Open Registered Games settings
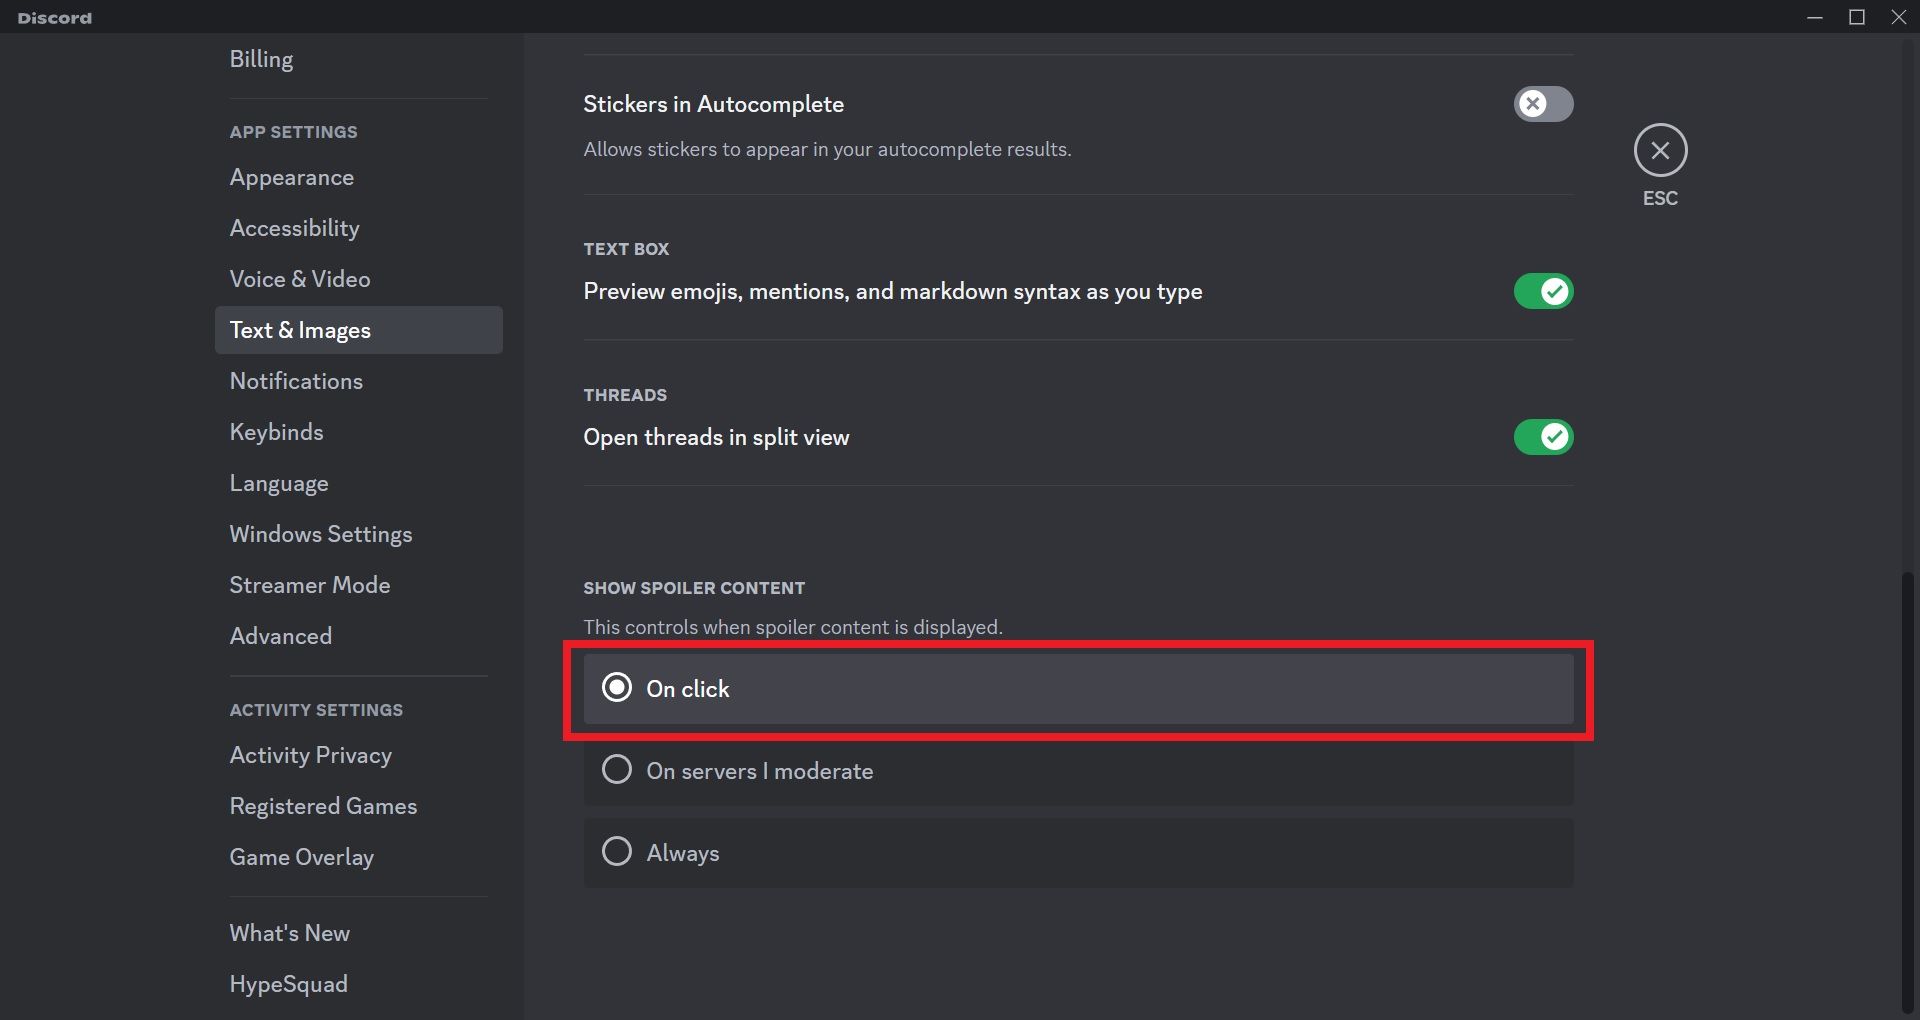This screenshot has width=1920, height=1020. coord(322,806)
